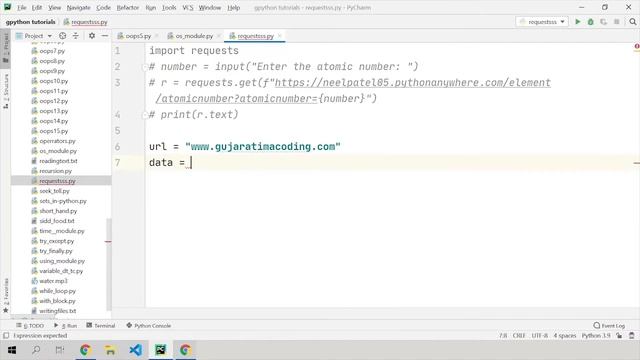Open Windows search on the taskbar
Screen dimensions: 640x360
coord(36,350)
